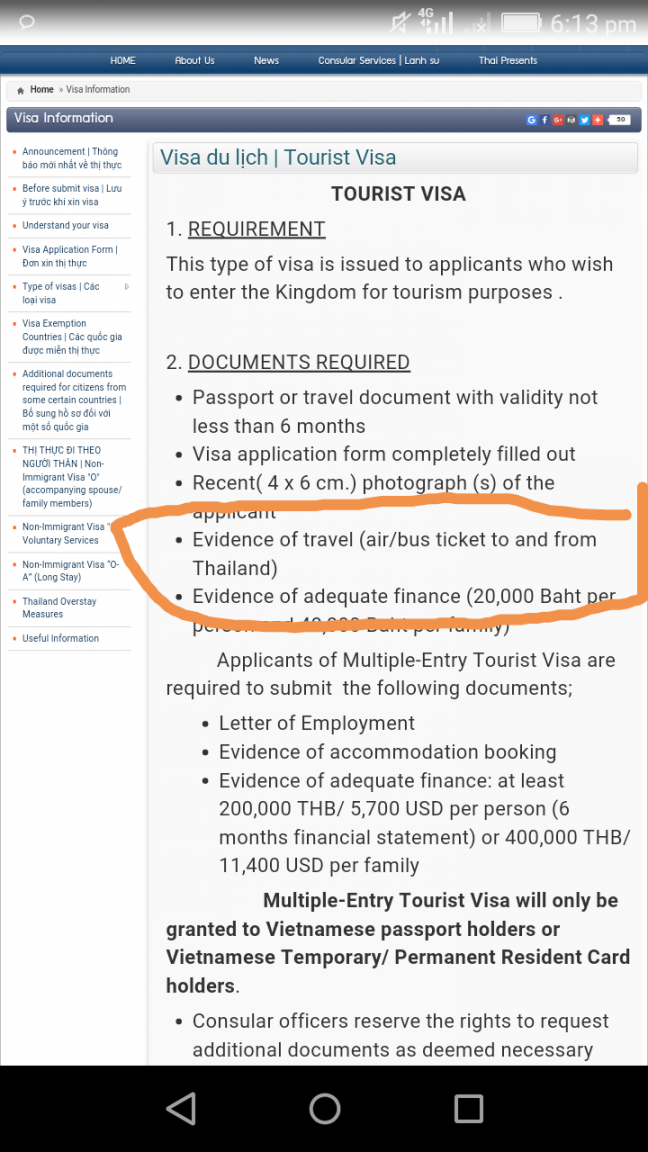Open Thailand Overstay Measures link
This screenshot has width=648, height=1152.
coord(59,608)
